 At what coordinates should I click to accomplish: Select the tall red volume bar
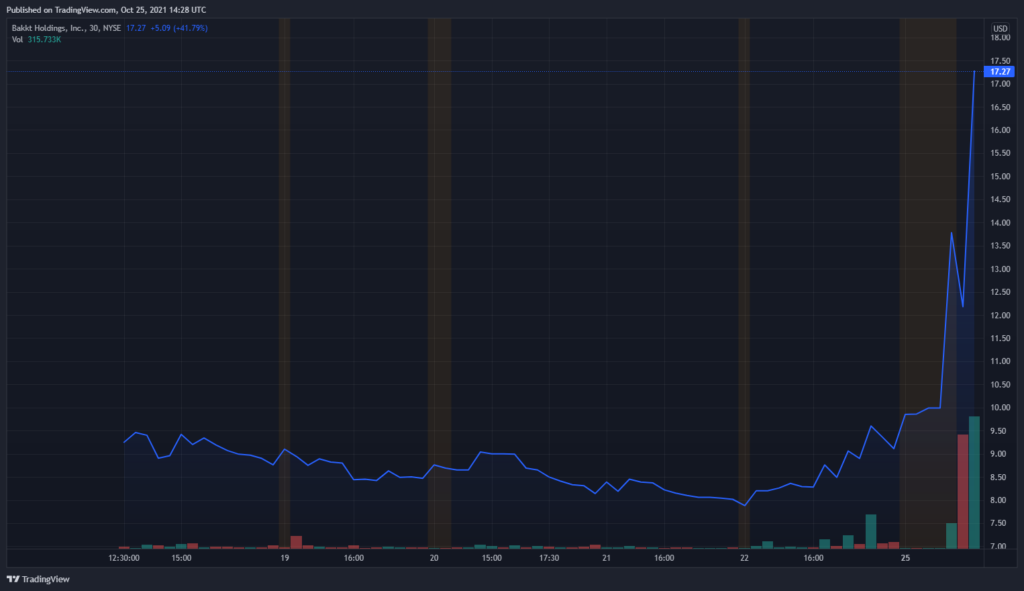pos(963,492)
